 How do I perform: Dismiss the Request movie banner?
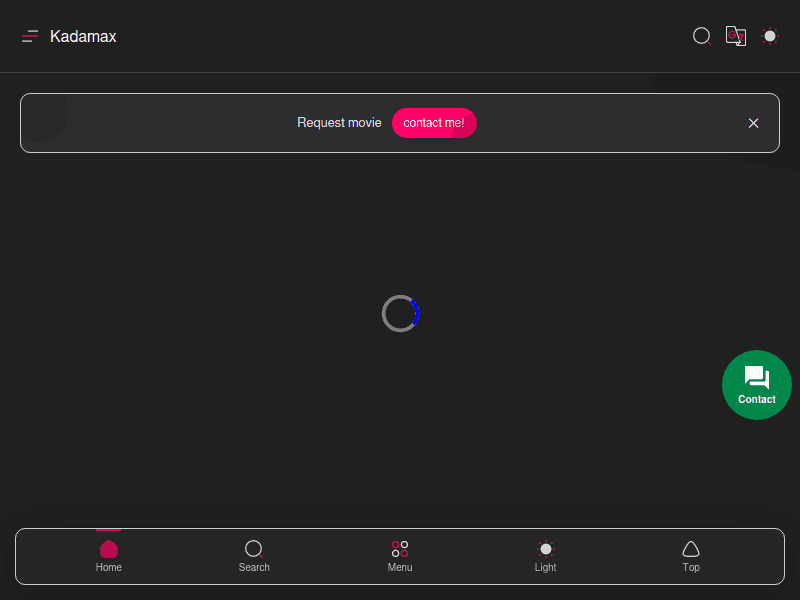753,123
